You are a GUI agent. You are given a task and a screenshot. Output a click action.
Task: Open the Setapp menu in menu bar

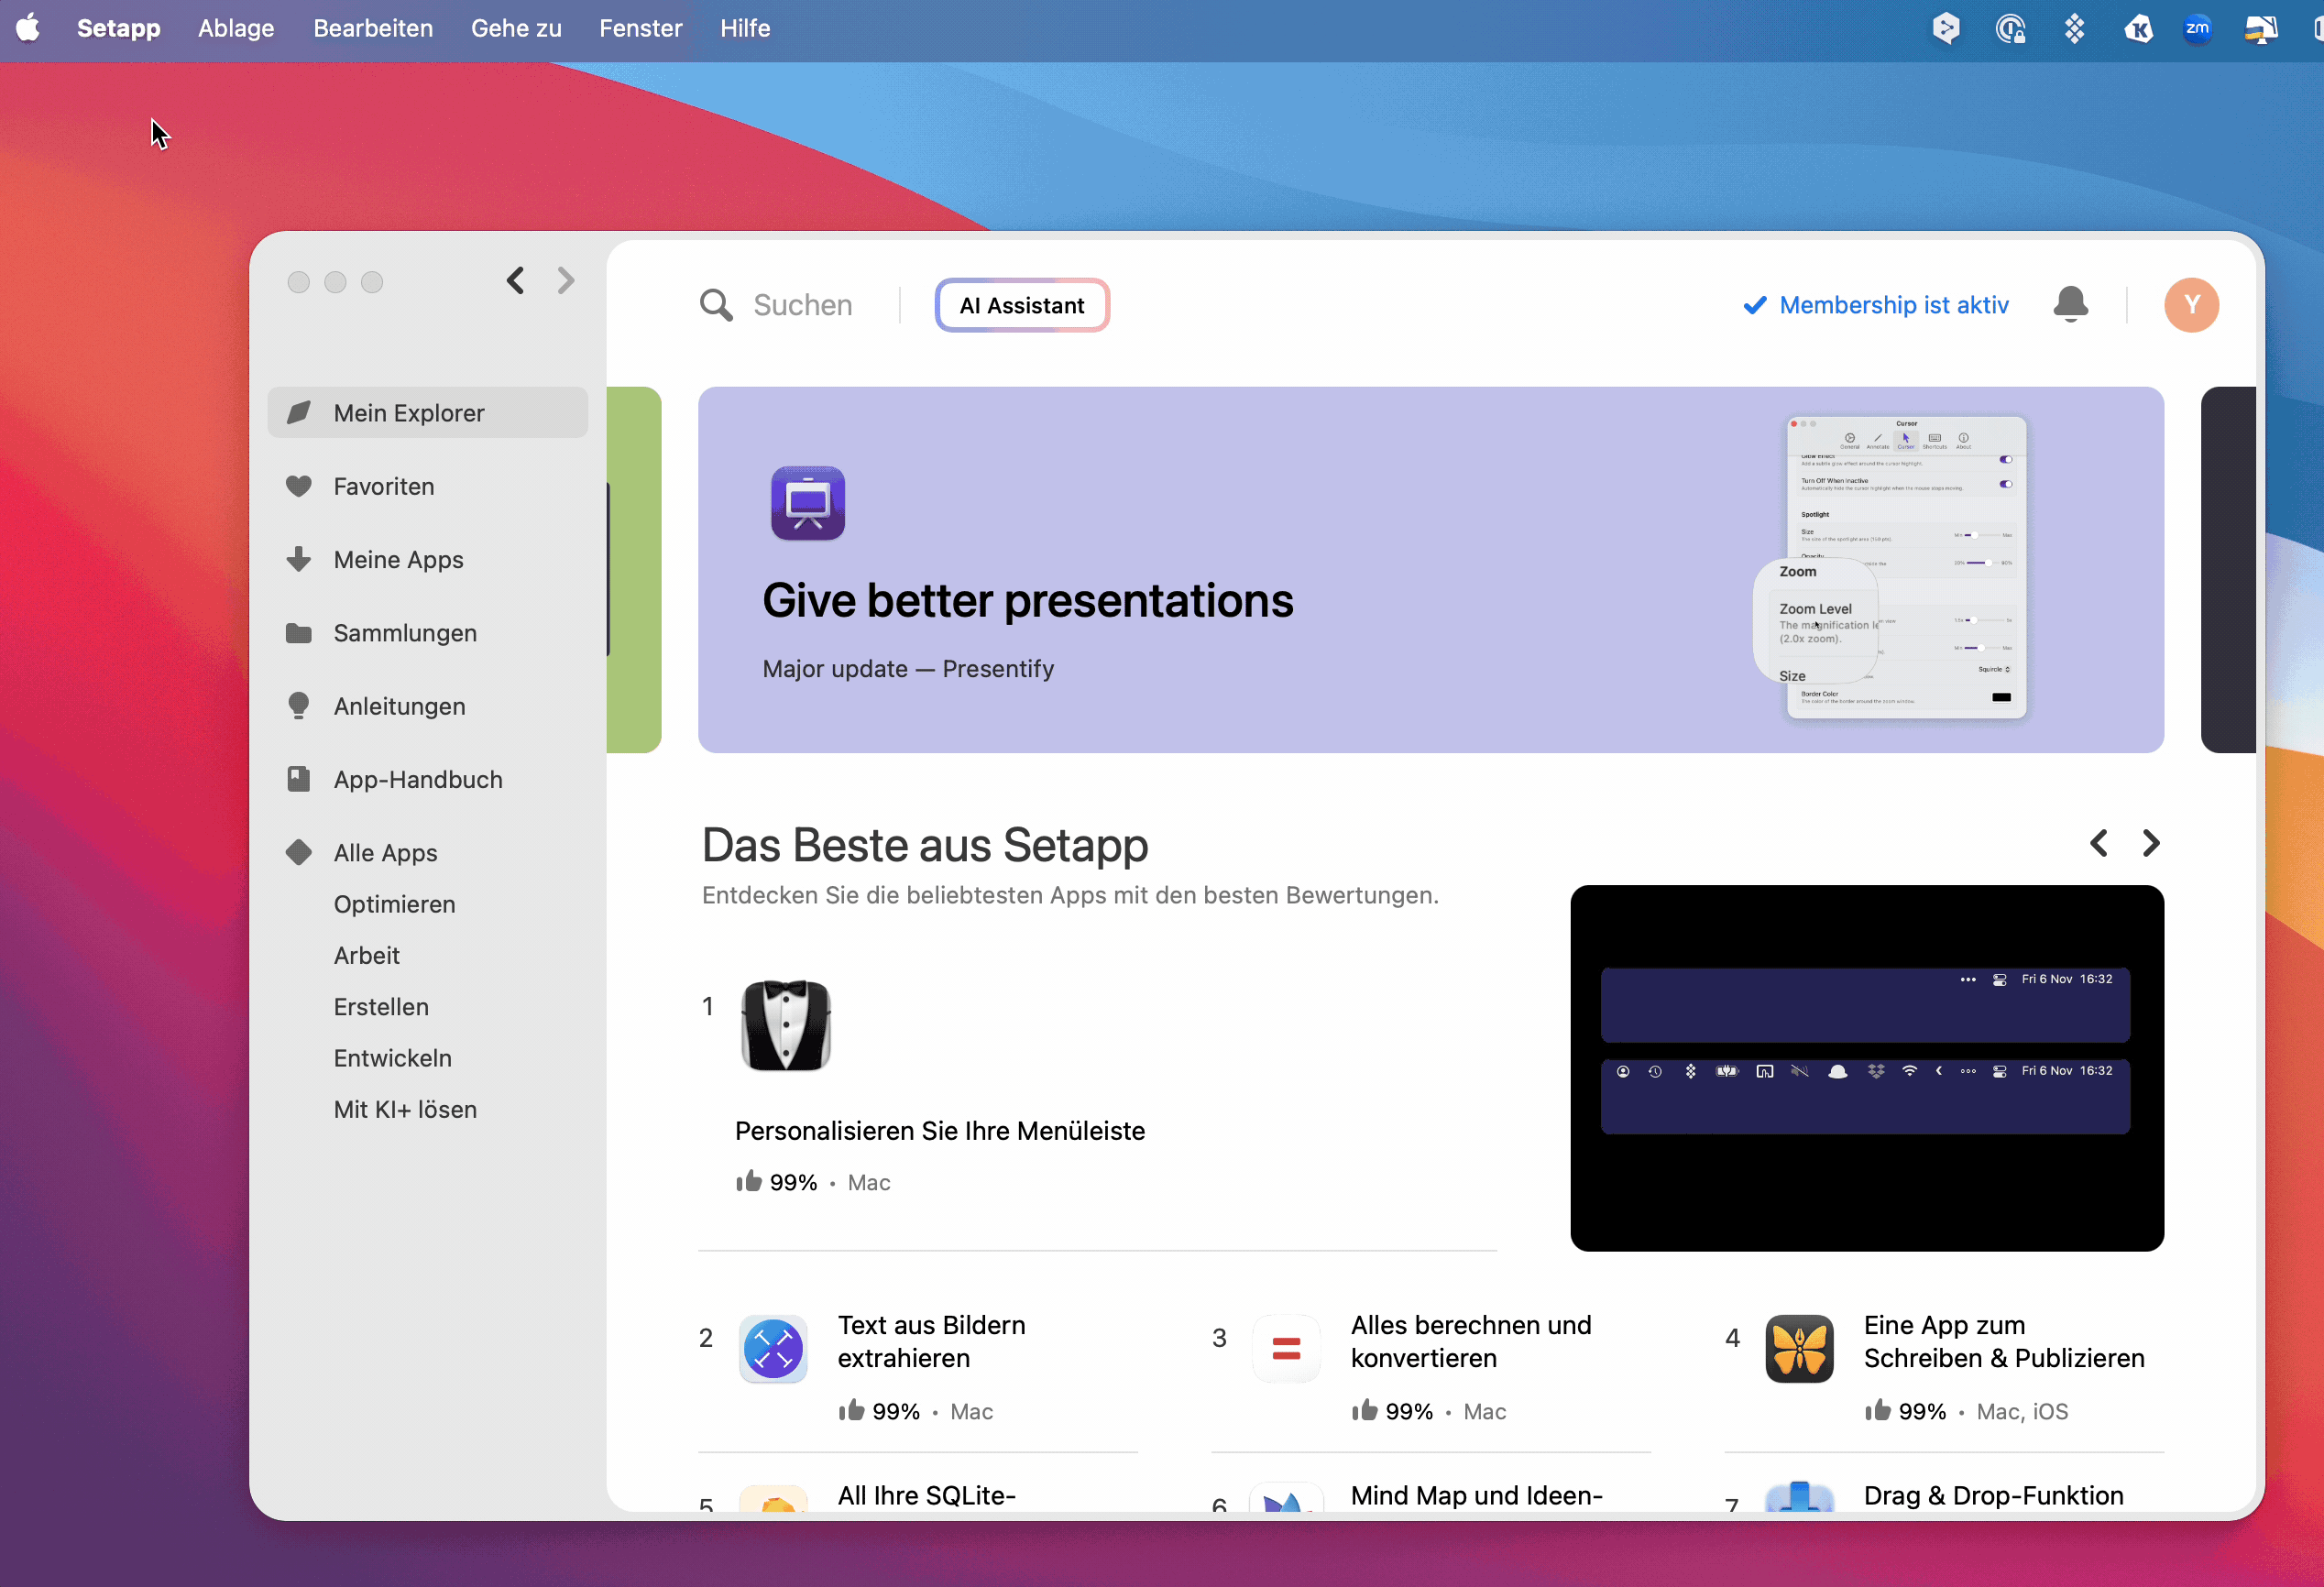click(118, 28)
